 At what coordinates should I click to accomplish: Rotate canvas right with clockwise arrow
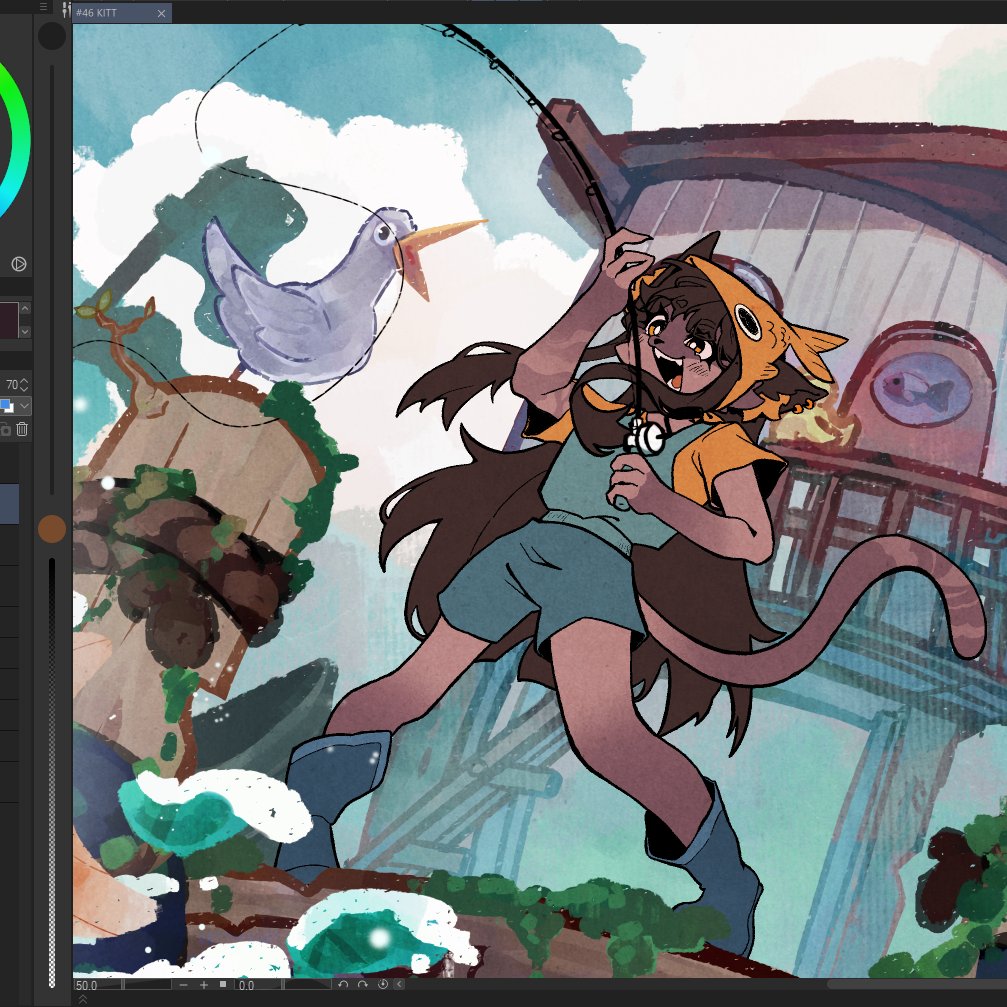pos(363,984)
